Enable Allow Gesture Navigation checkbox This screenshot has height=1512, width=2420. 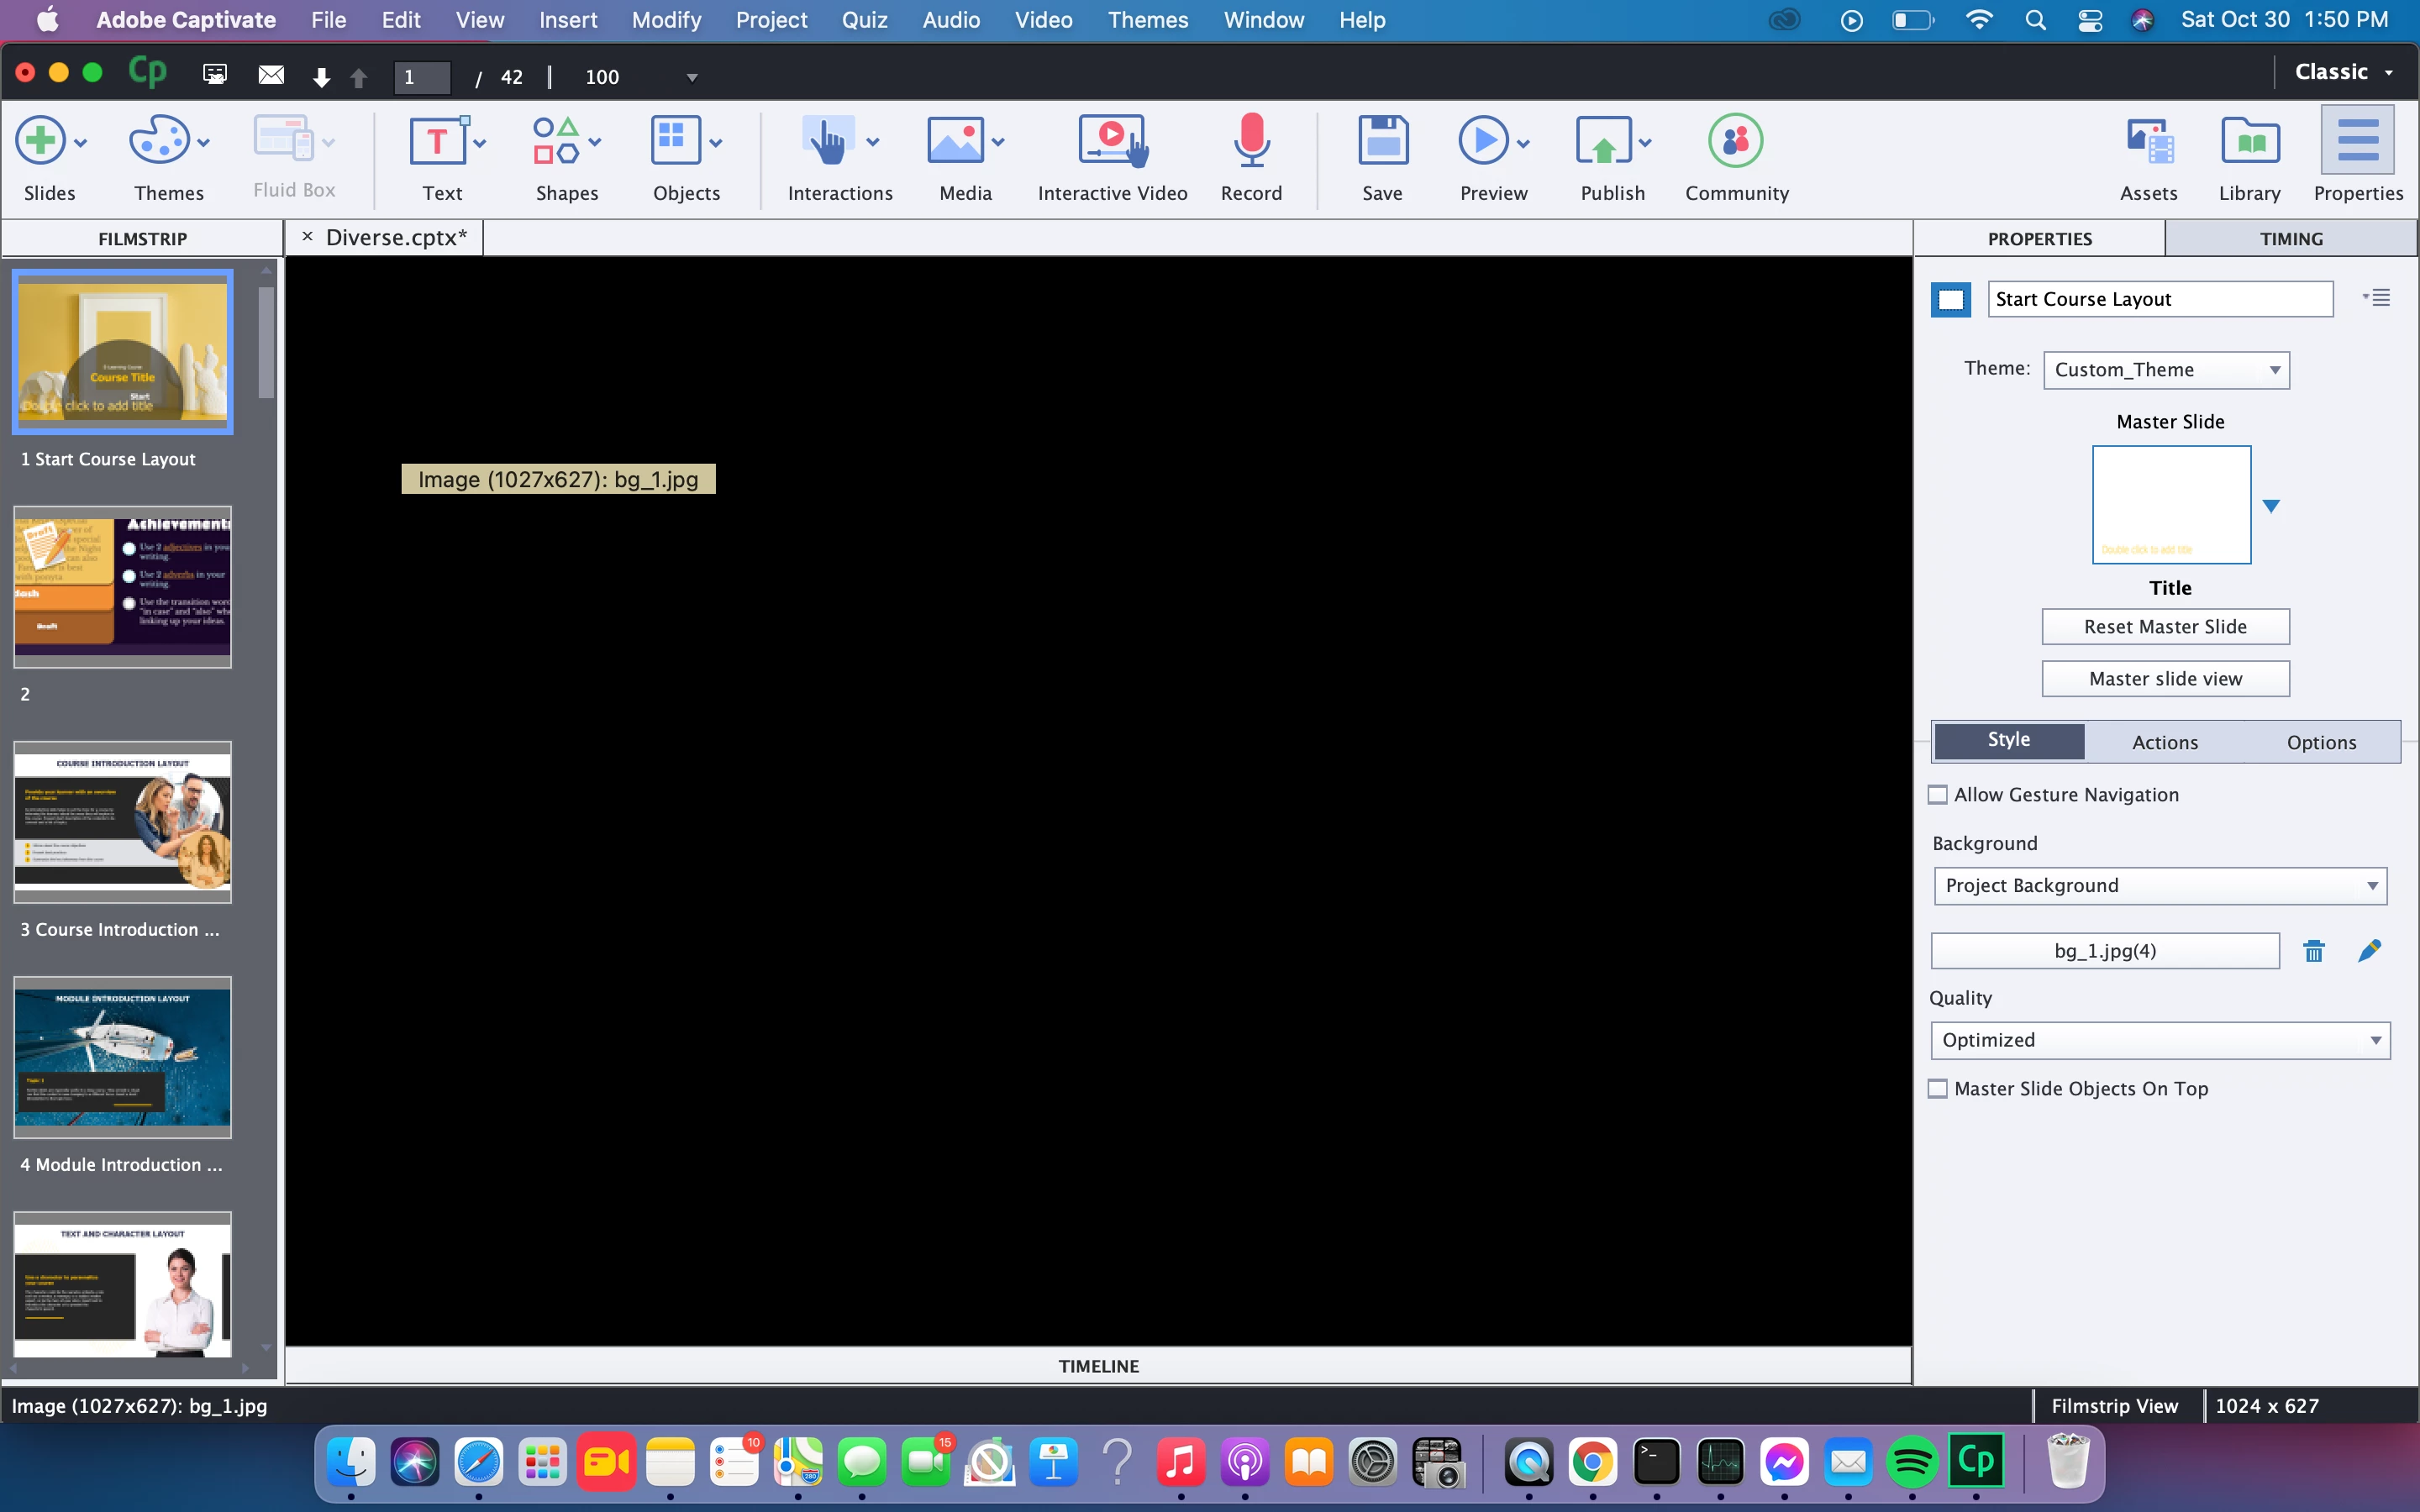click(x=1938, y=795)
